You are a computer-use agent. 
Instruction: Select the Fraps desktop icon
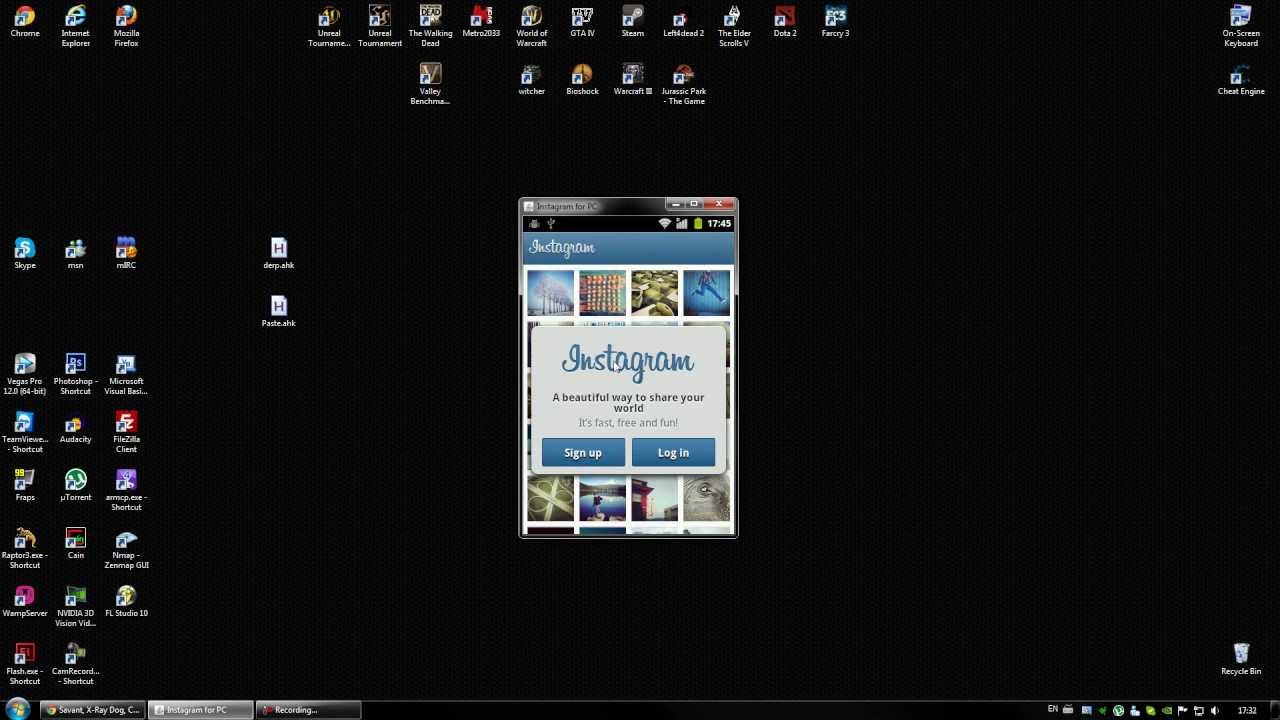tap(25, 486)
